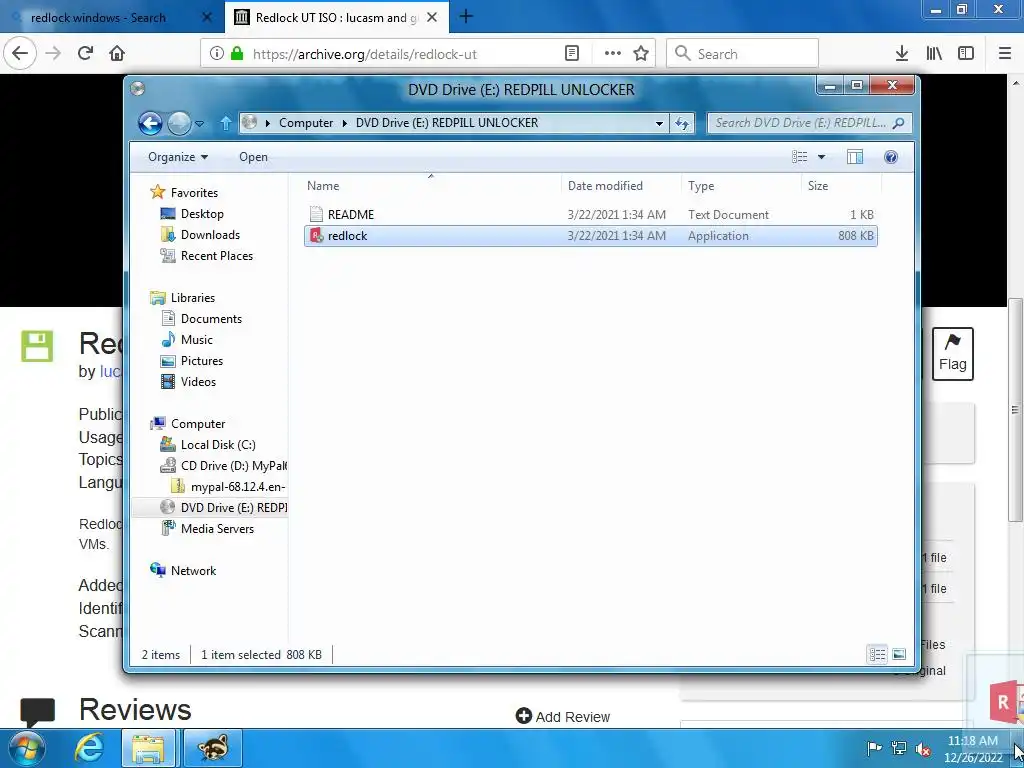The width and height of the screenshot is (1024, 768).
Task: Toggle the preview pane button
Action: [855, 157]
